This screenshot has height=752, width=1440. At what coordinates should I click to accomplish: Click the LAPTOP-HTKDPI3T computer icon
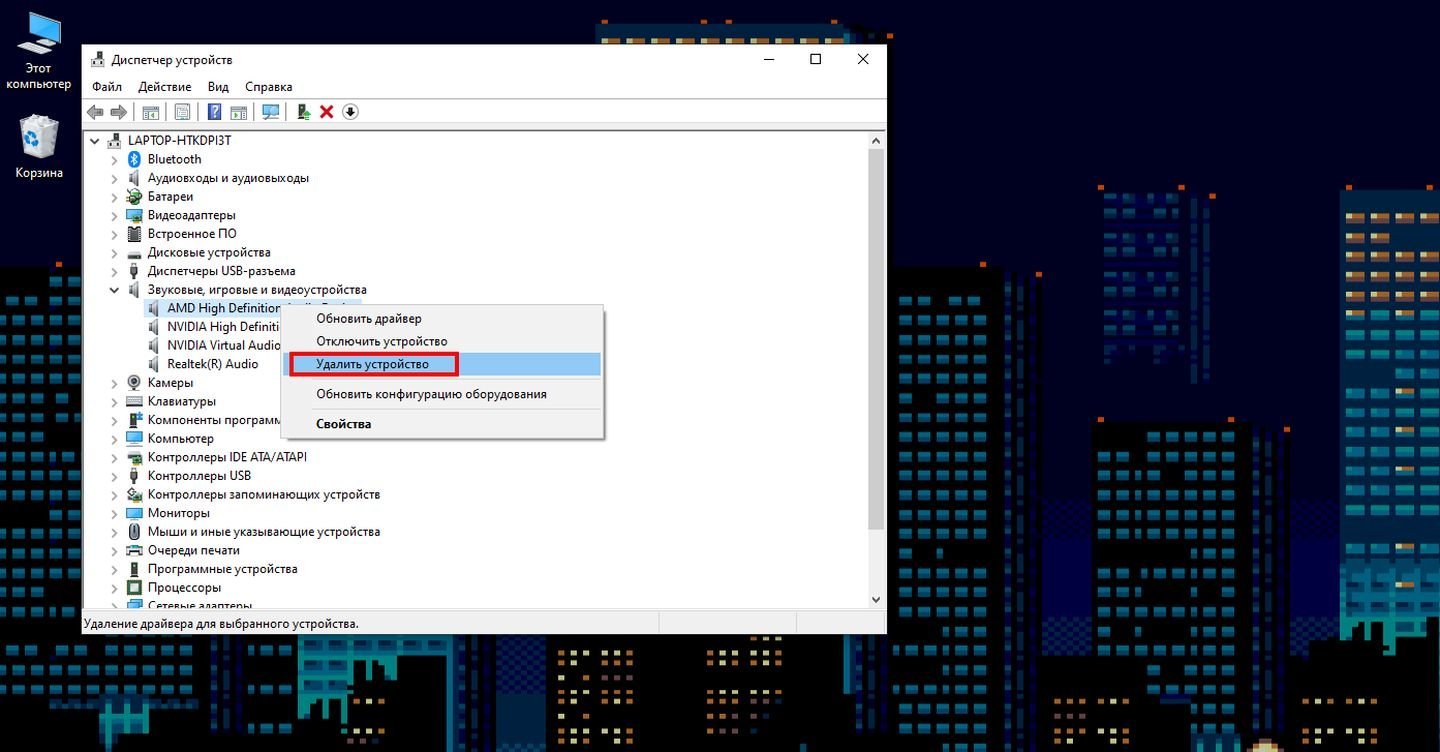pos(116,141)
